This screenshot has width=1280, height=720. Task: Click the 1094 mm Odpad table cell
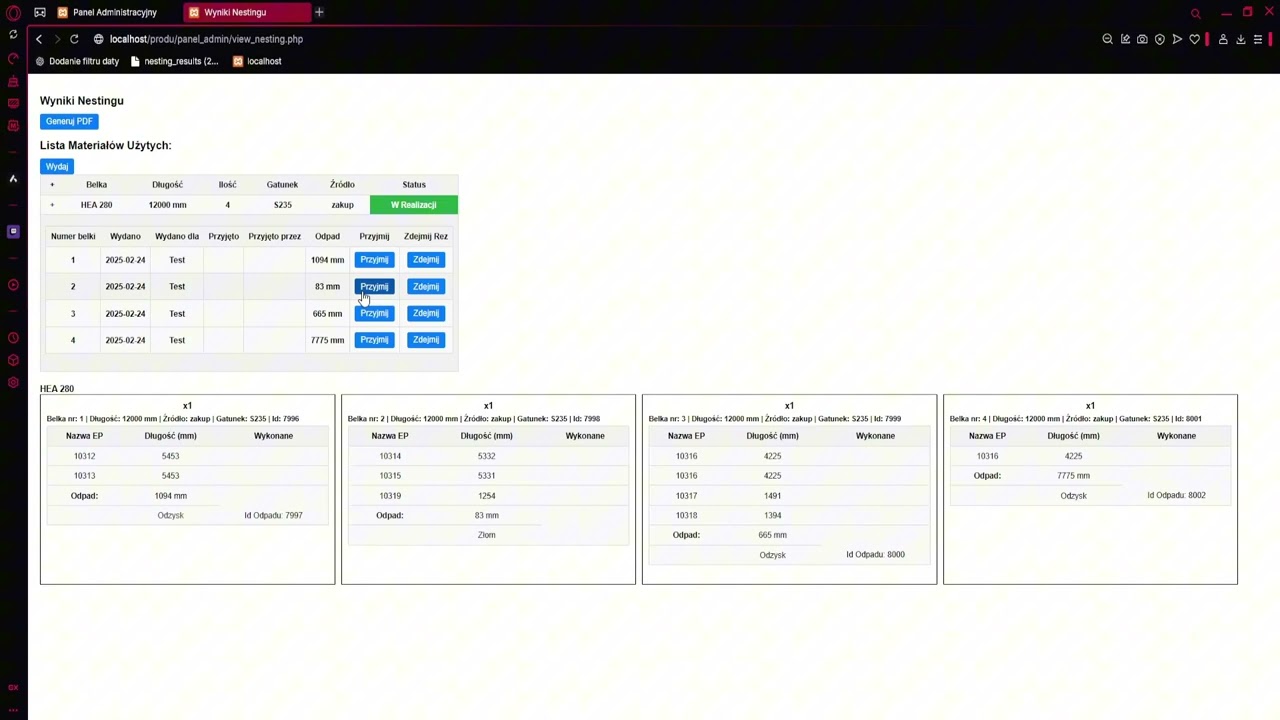coord(327,259)
